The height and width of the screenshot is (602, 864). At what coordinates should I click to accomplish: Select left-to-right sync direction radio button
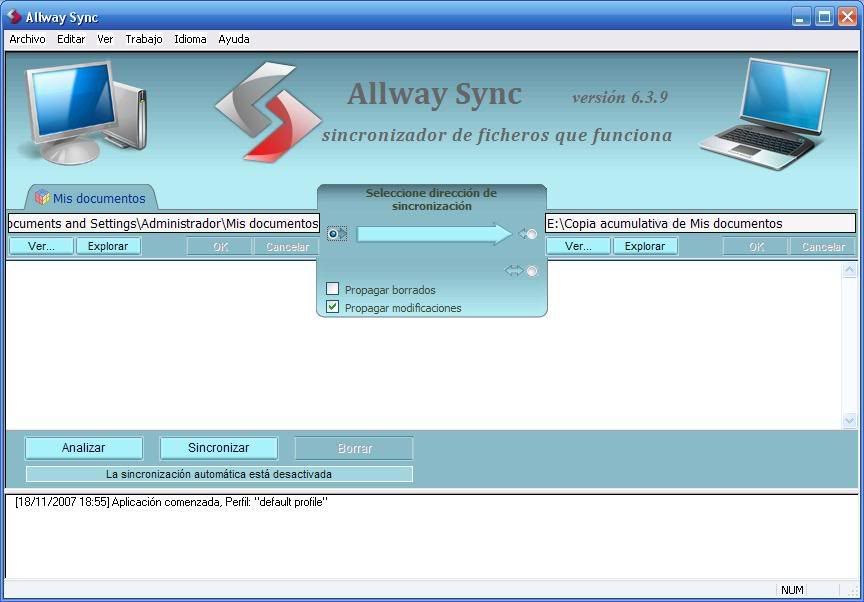[332, 234]
